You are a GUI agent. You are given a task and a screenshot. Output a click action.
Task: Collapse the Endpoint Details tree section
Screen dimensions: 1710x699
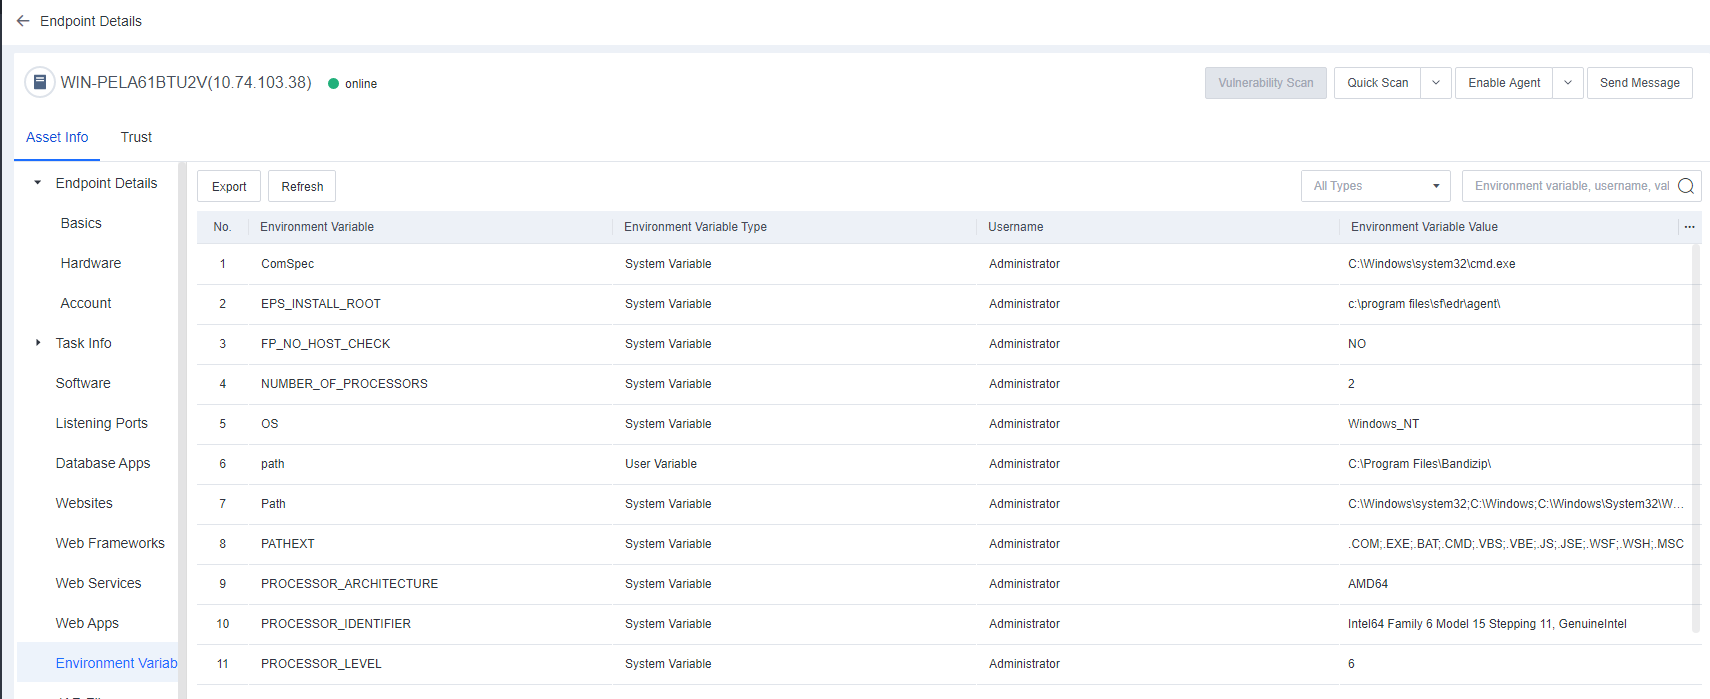pyautogui.click(x=38, y=183)
